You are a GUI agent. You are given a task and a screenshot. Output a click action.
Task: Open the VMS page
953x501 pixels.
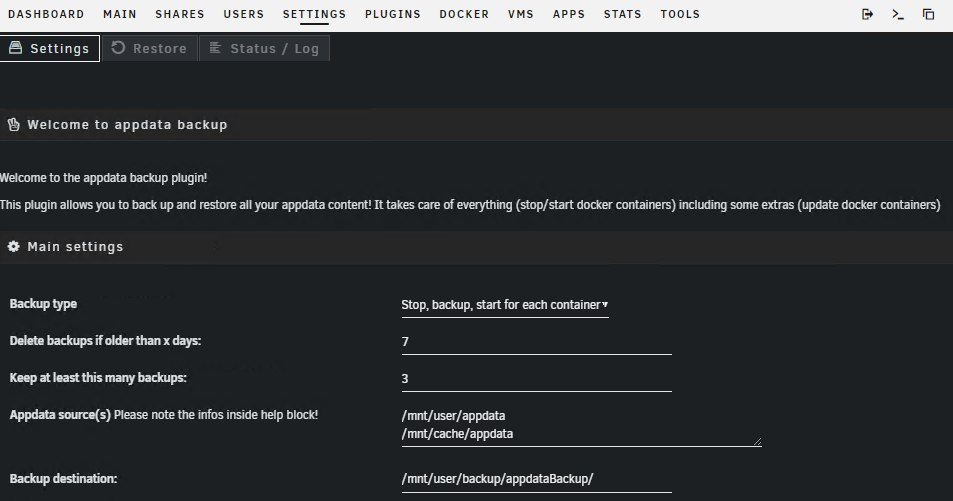pos(520,15)
